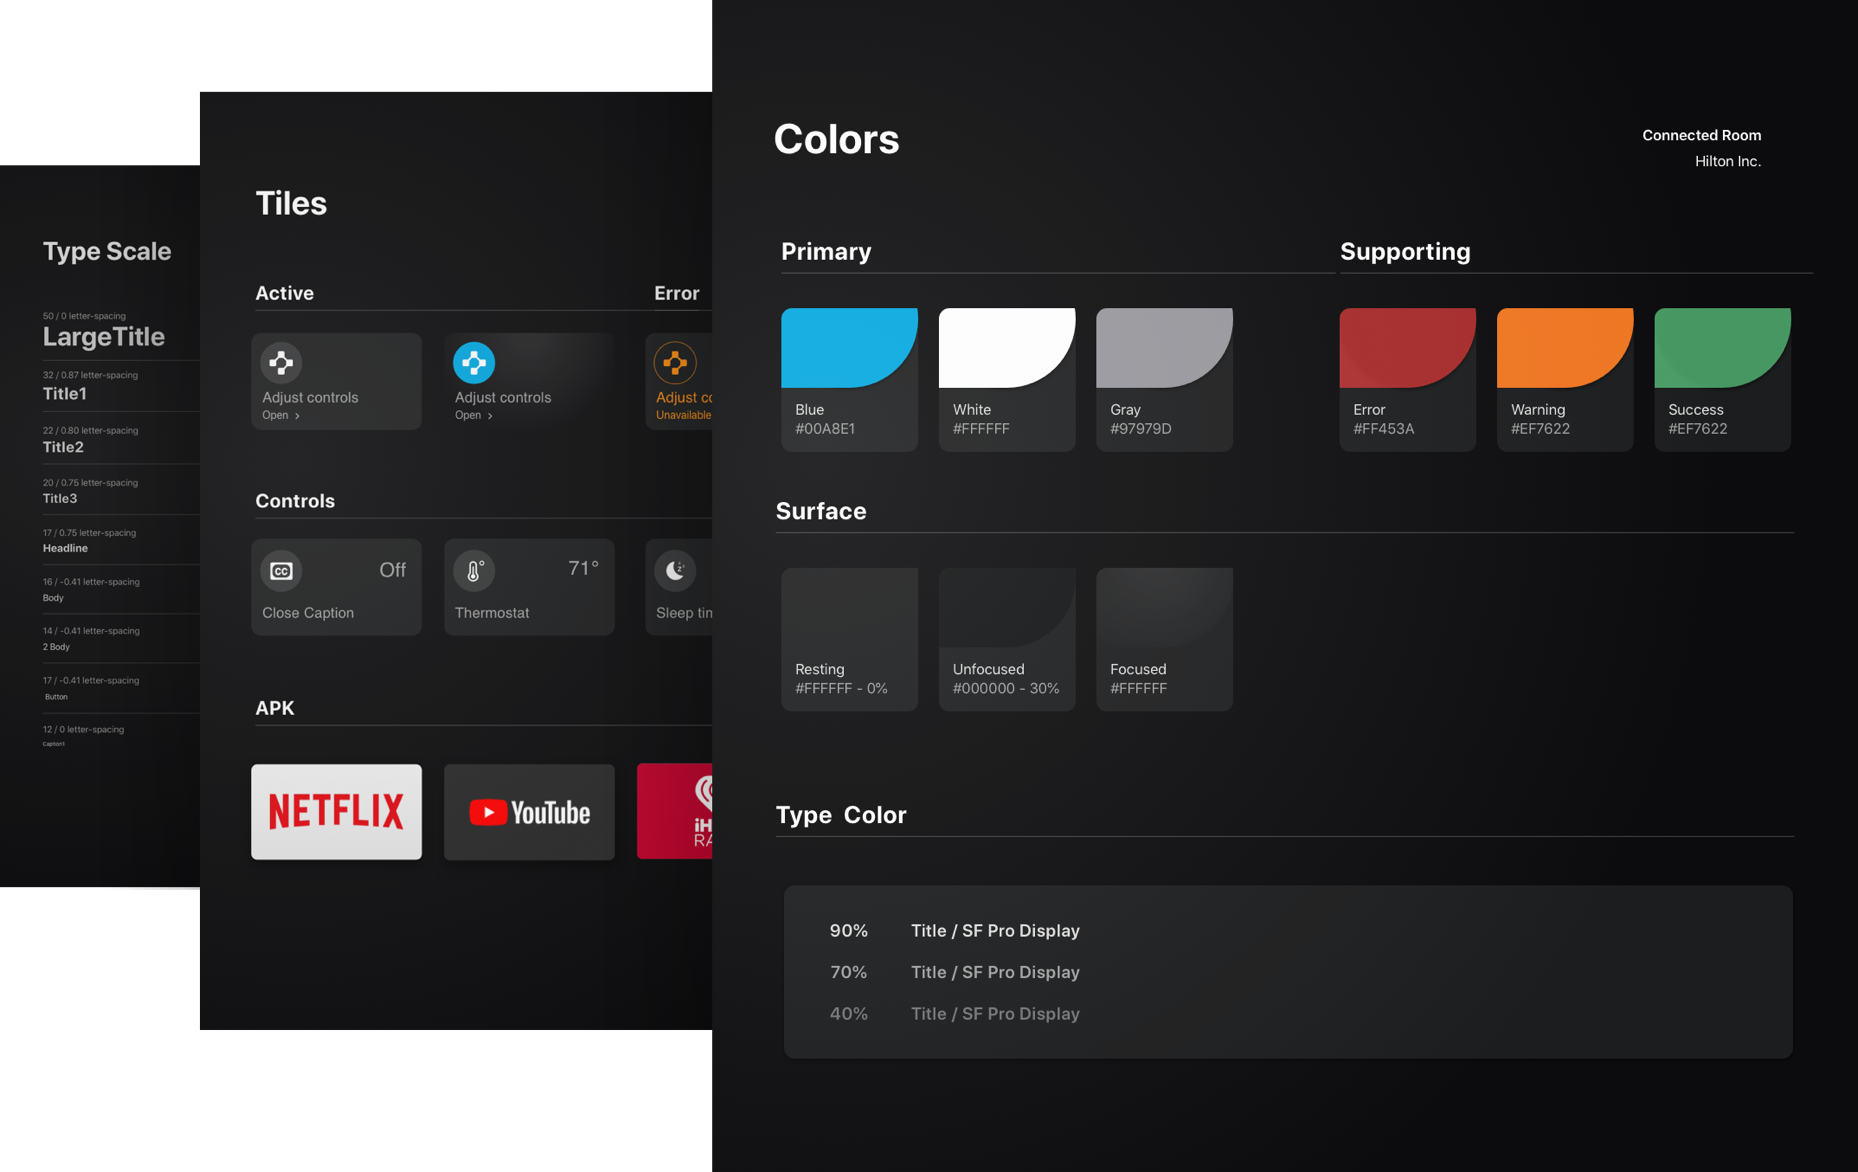Open the iHeartRadio app tile
The width and height of the screenshot is (1858, 1172).
point(675,811)
